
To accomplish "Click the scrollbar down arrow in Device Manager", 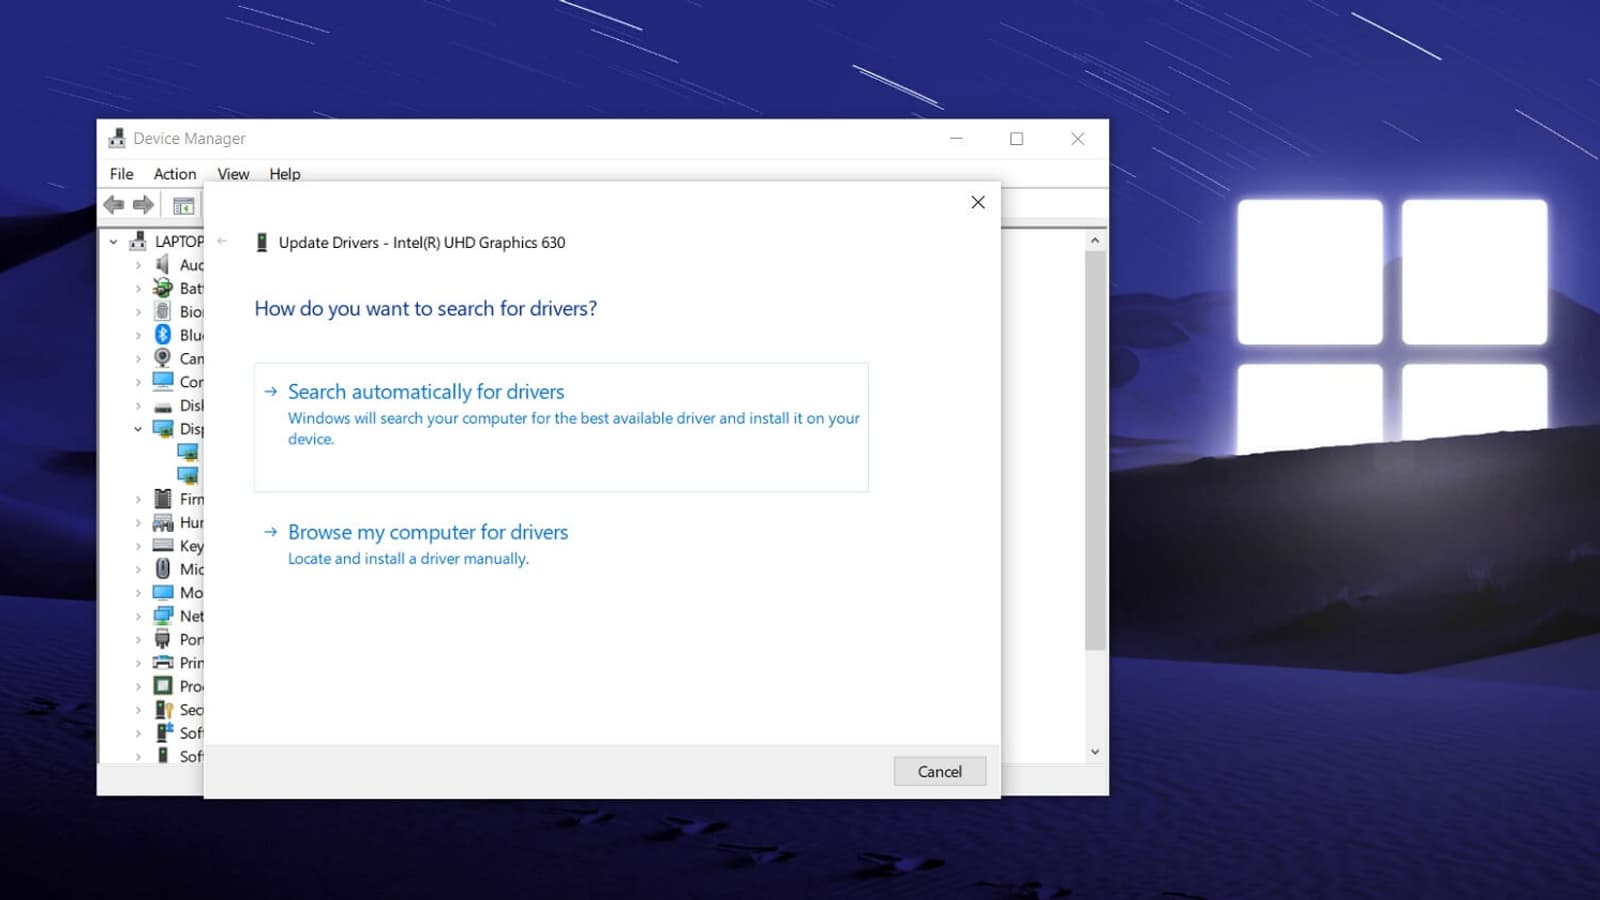I will 1095,752.
